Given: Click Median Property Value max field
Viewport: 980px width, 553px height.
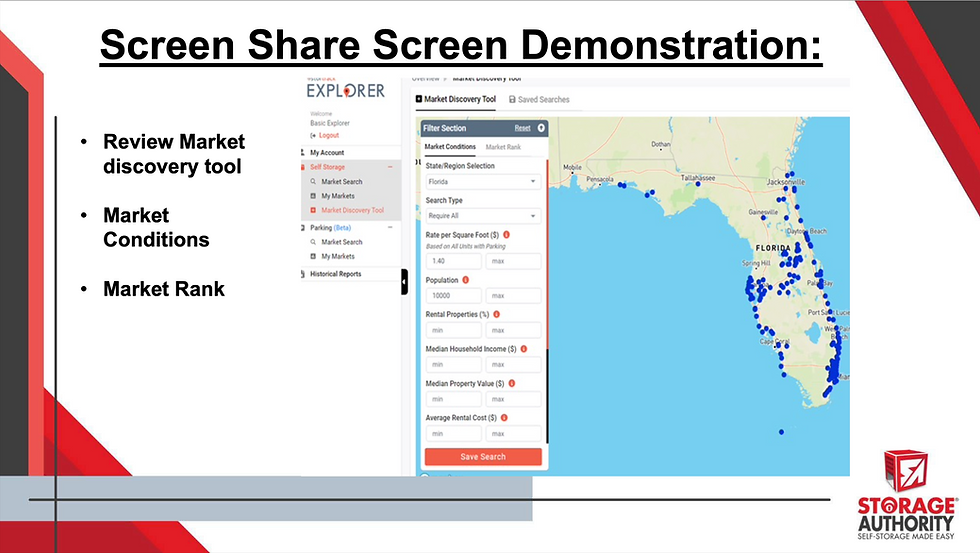Looking at the screenshot, I should click(513, 399).
